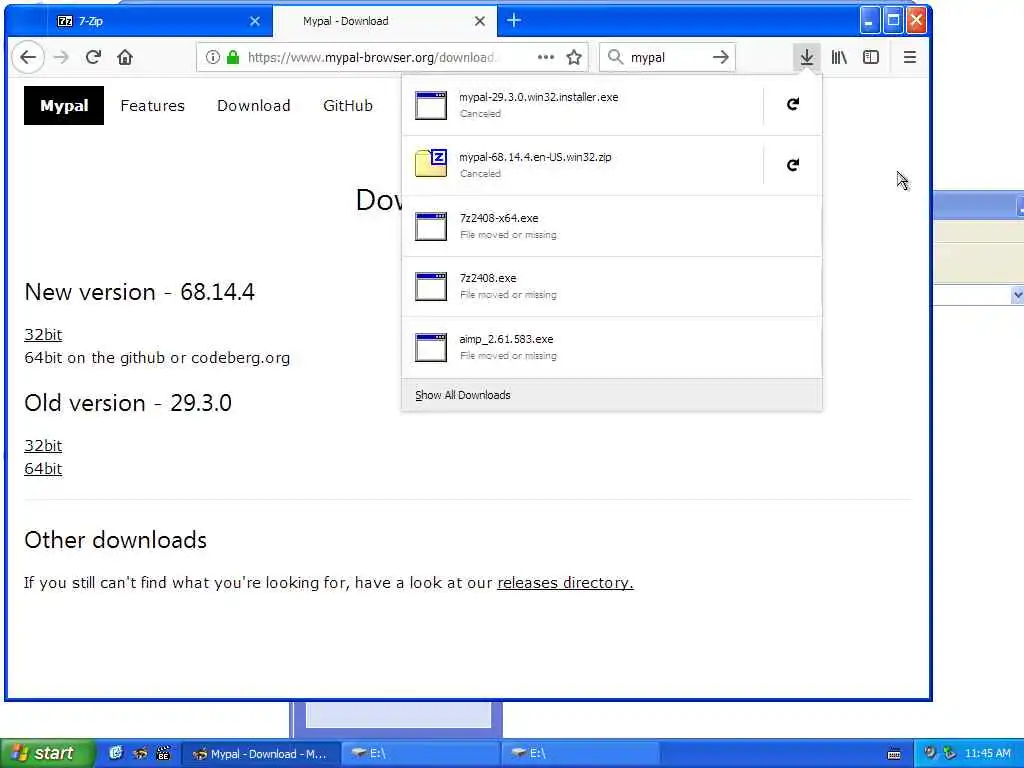Click Show All Downloads
The height and width of the screenshot is (768, 1024).
463,395
